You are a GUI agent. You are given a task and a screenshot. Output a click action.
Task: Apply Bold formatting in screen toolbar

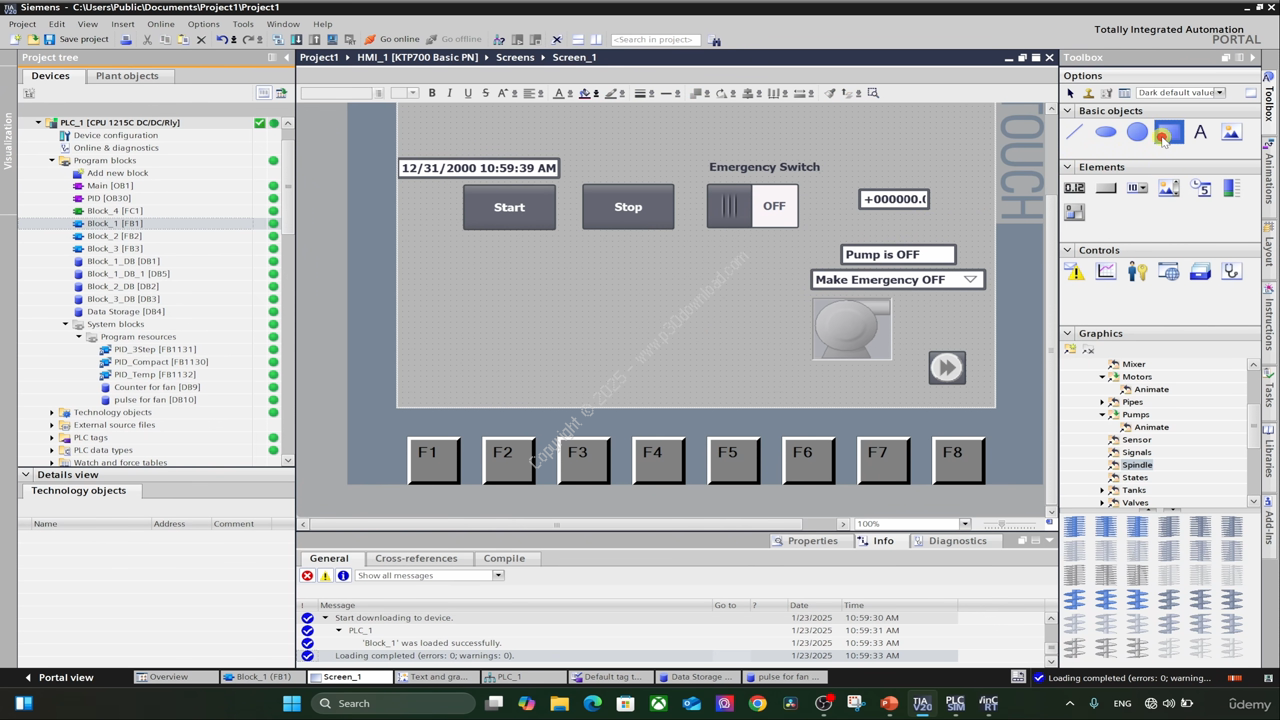click(x=432, y=93)
